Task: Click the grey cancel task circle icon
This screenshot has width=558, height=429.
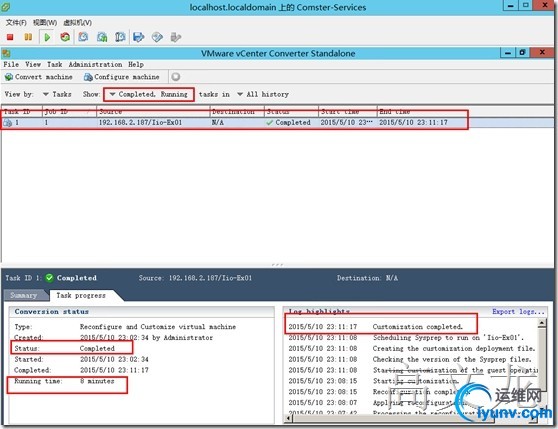Action: 175,77
